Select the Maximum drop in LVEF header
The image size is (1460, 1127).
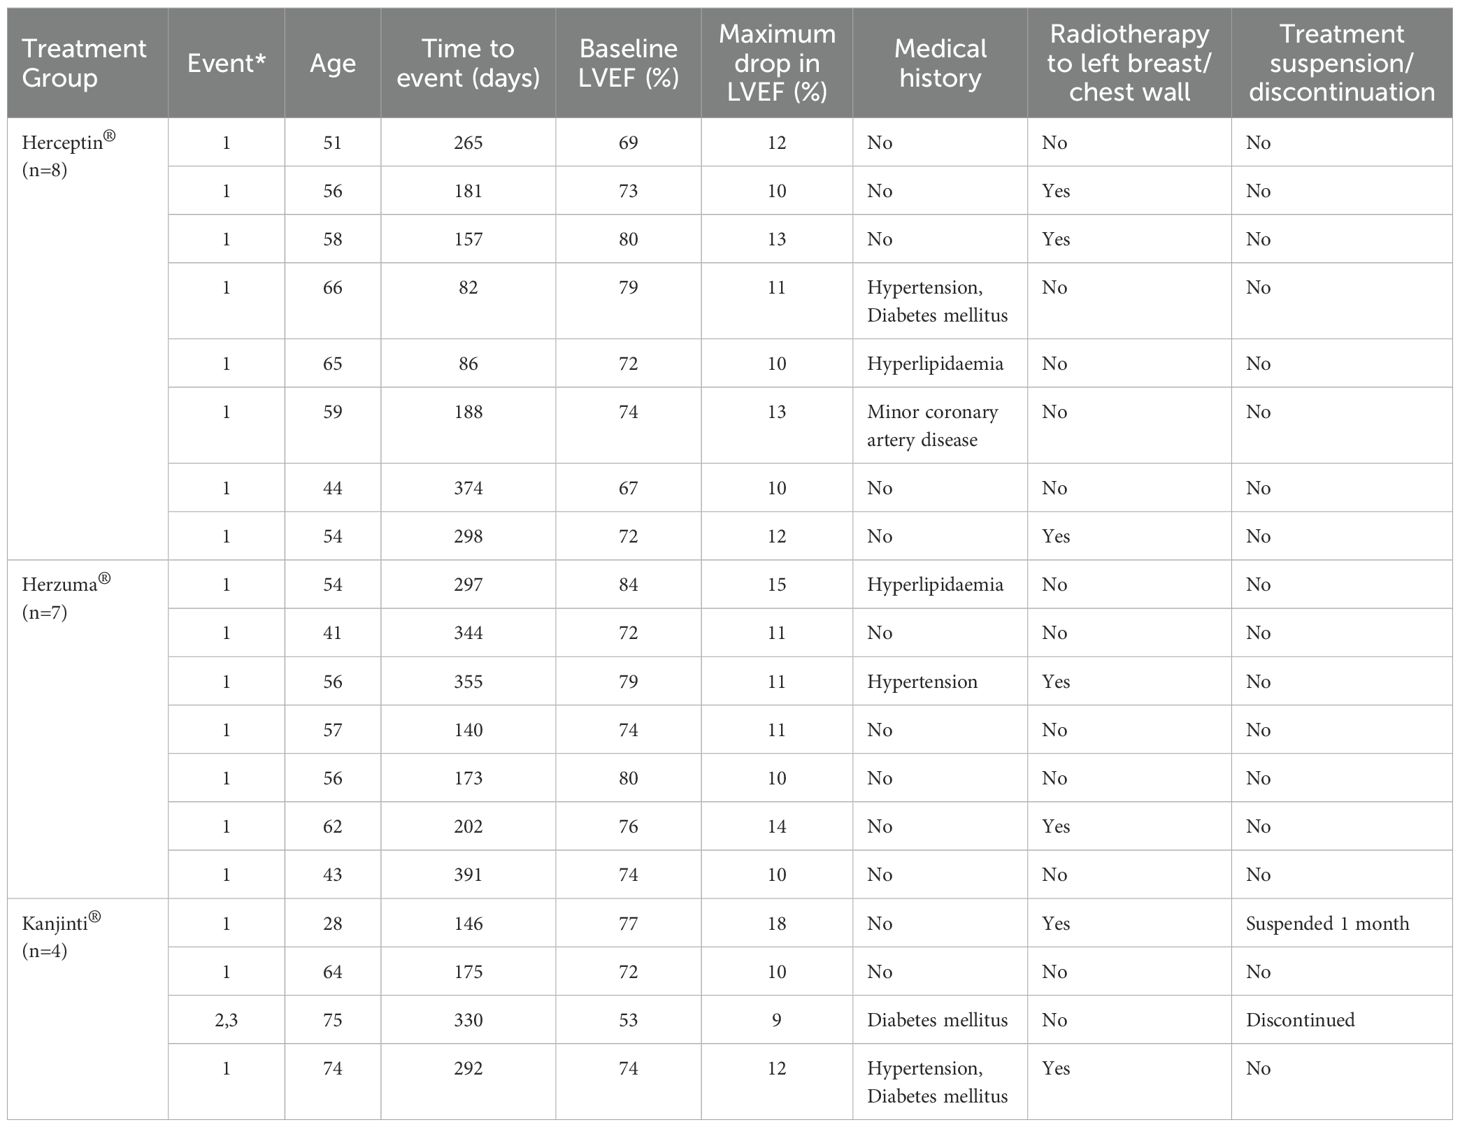tap(777, 63)
